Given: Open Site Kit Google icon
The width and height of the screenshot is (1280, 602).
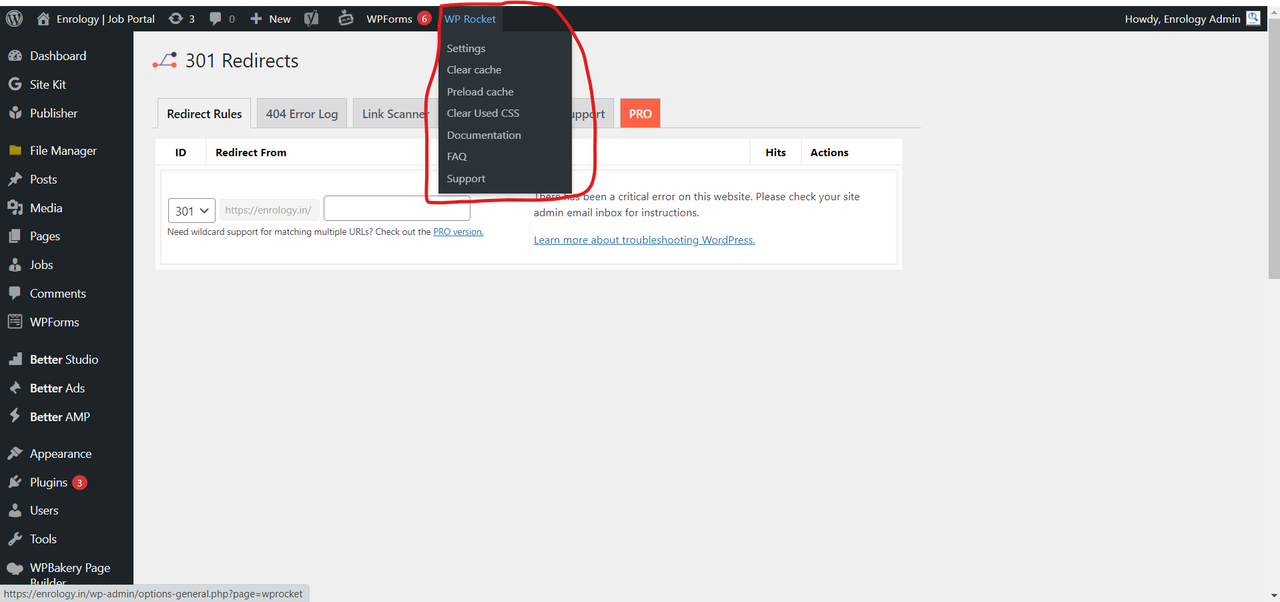Looking at the screenshot, I should click(15, 85).
